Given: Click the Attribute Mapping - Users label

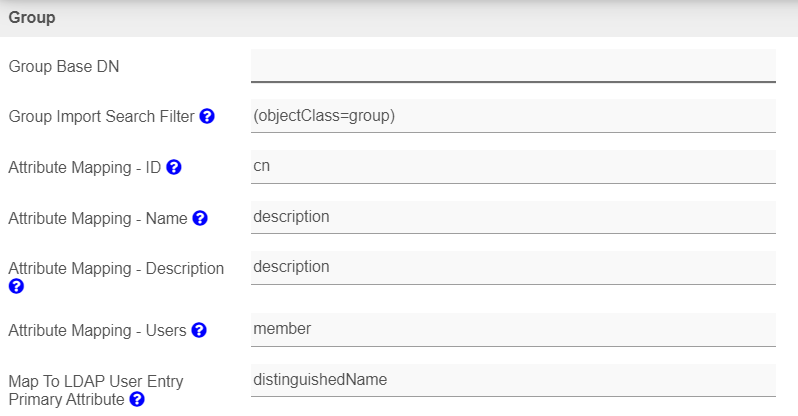Looking at the screenshot, I should pos(97,330).
